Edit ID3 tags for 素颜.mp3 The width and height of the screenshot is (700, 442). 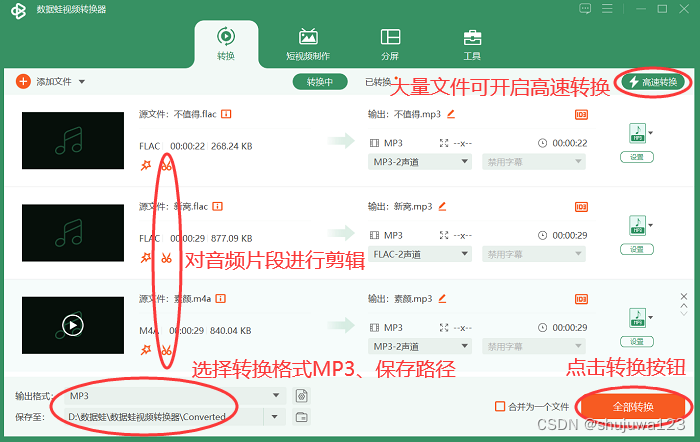pos(581,299)
